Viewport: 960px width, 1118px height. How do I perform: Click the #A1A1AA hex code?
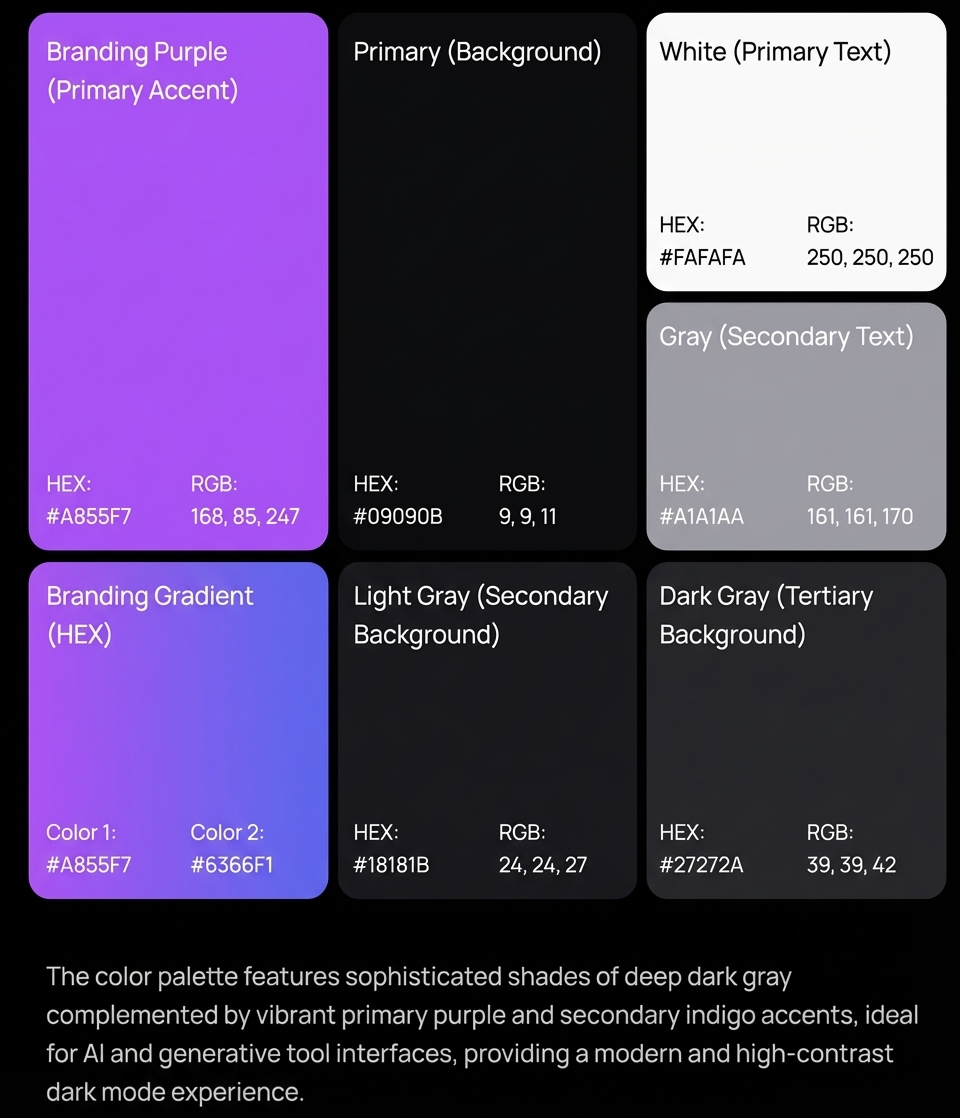702,516
